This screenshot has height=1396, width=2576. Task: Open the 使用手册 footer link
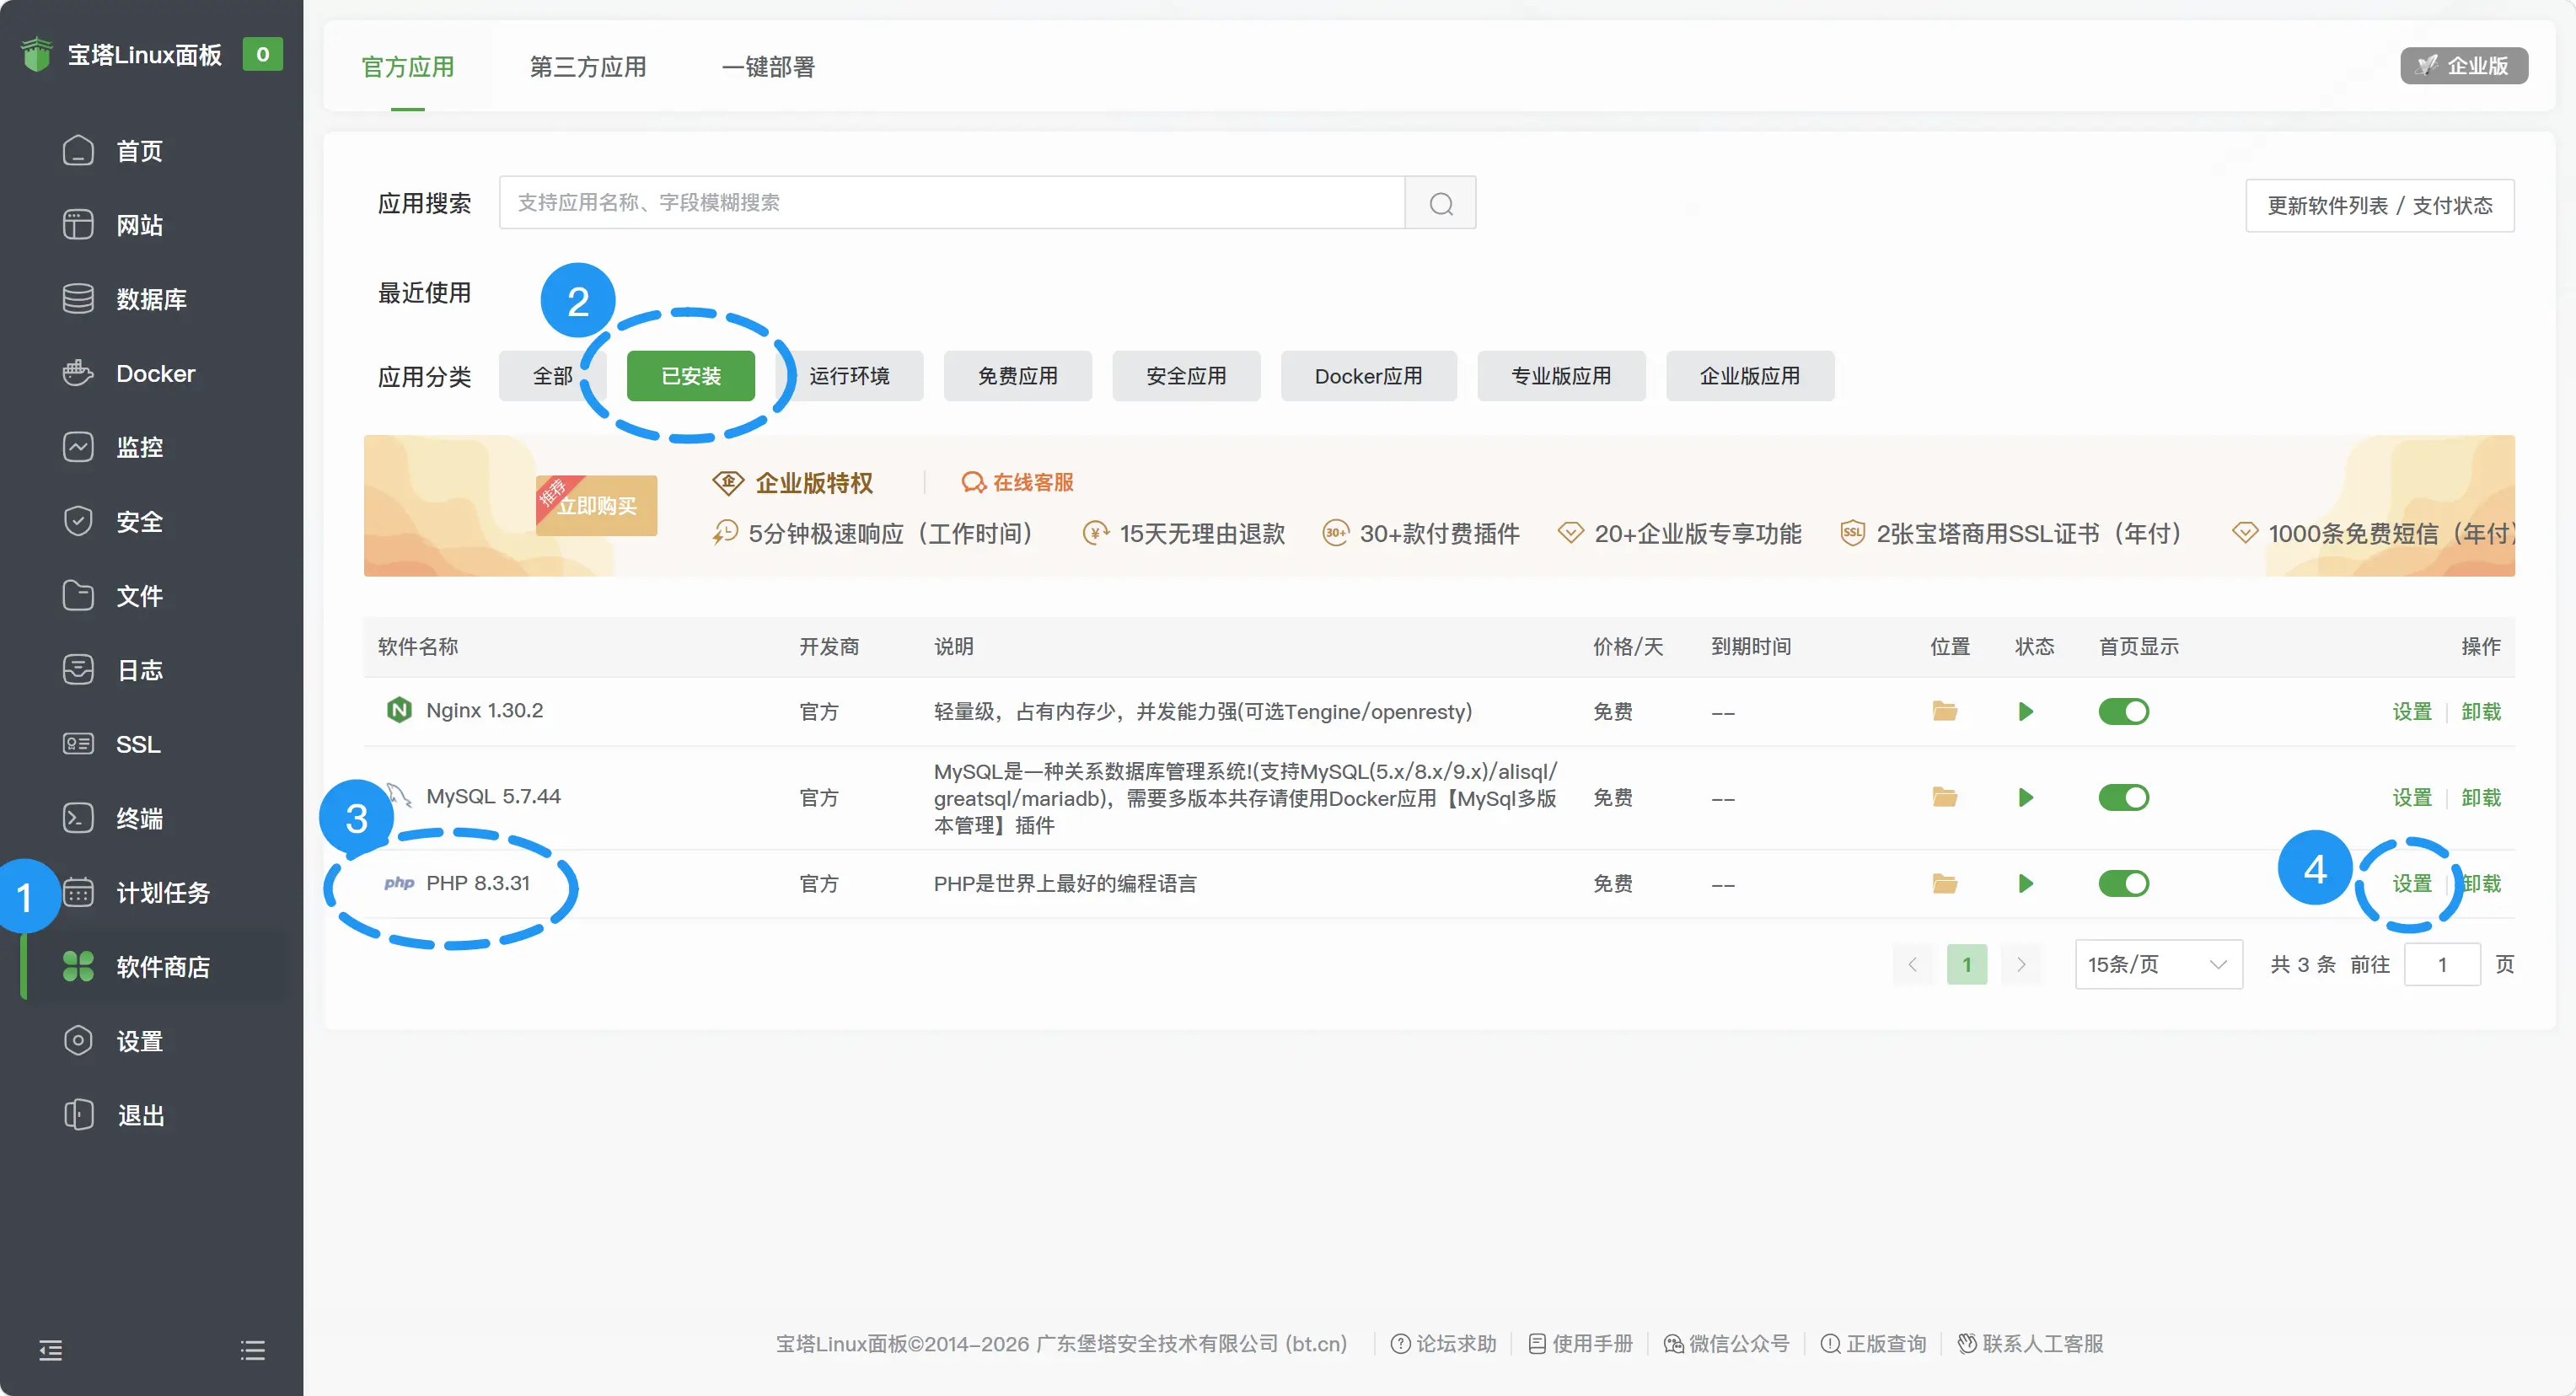click(1580, 1343)
